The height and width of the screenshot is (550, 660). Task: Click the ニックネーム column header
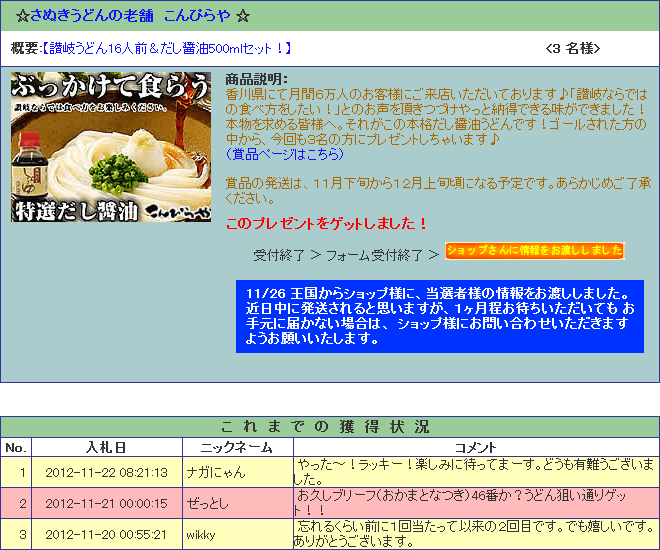tap(238, 447)
